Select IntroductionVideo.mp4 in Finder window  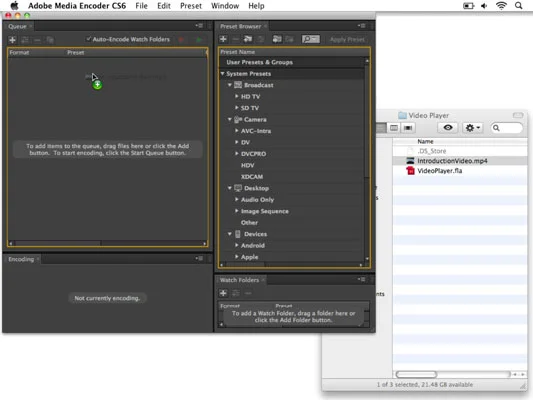460,161
